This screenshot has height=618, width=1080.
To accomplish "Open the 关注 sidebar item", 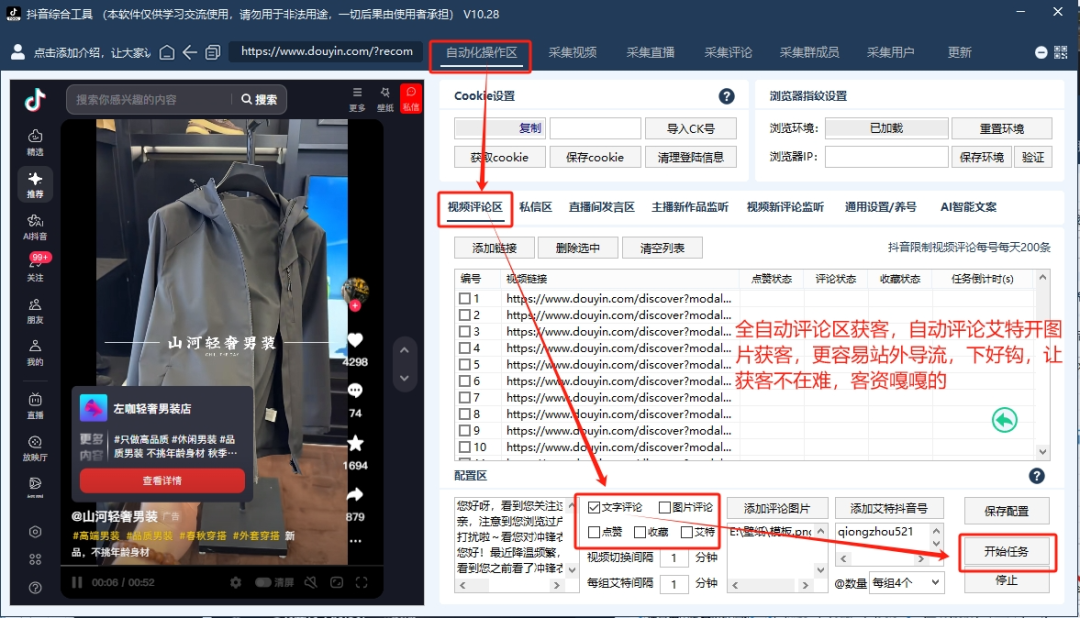I will point(35,268).
